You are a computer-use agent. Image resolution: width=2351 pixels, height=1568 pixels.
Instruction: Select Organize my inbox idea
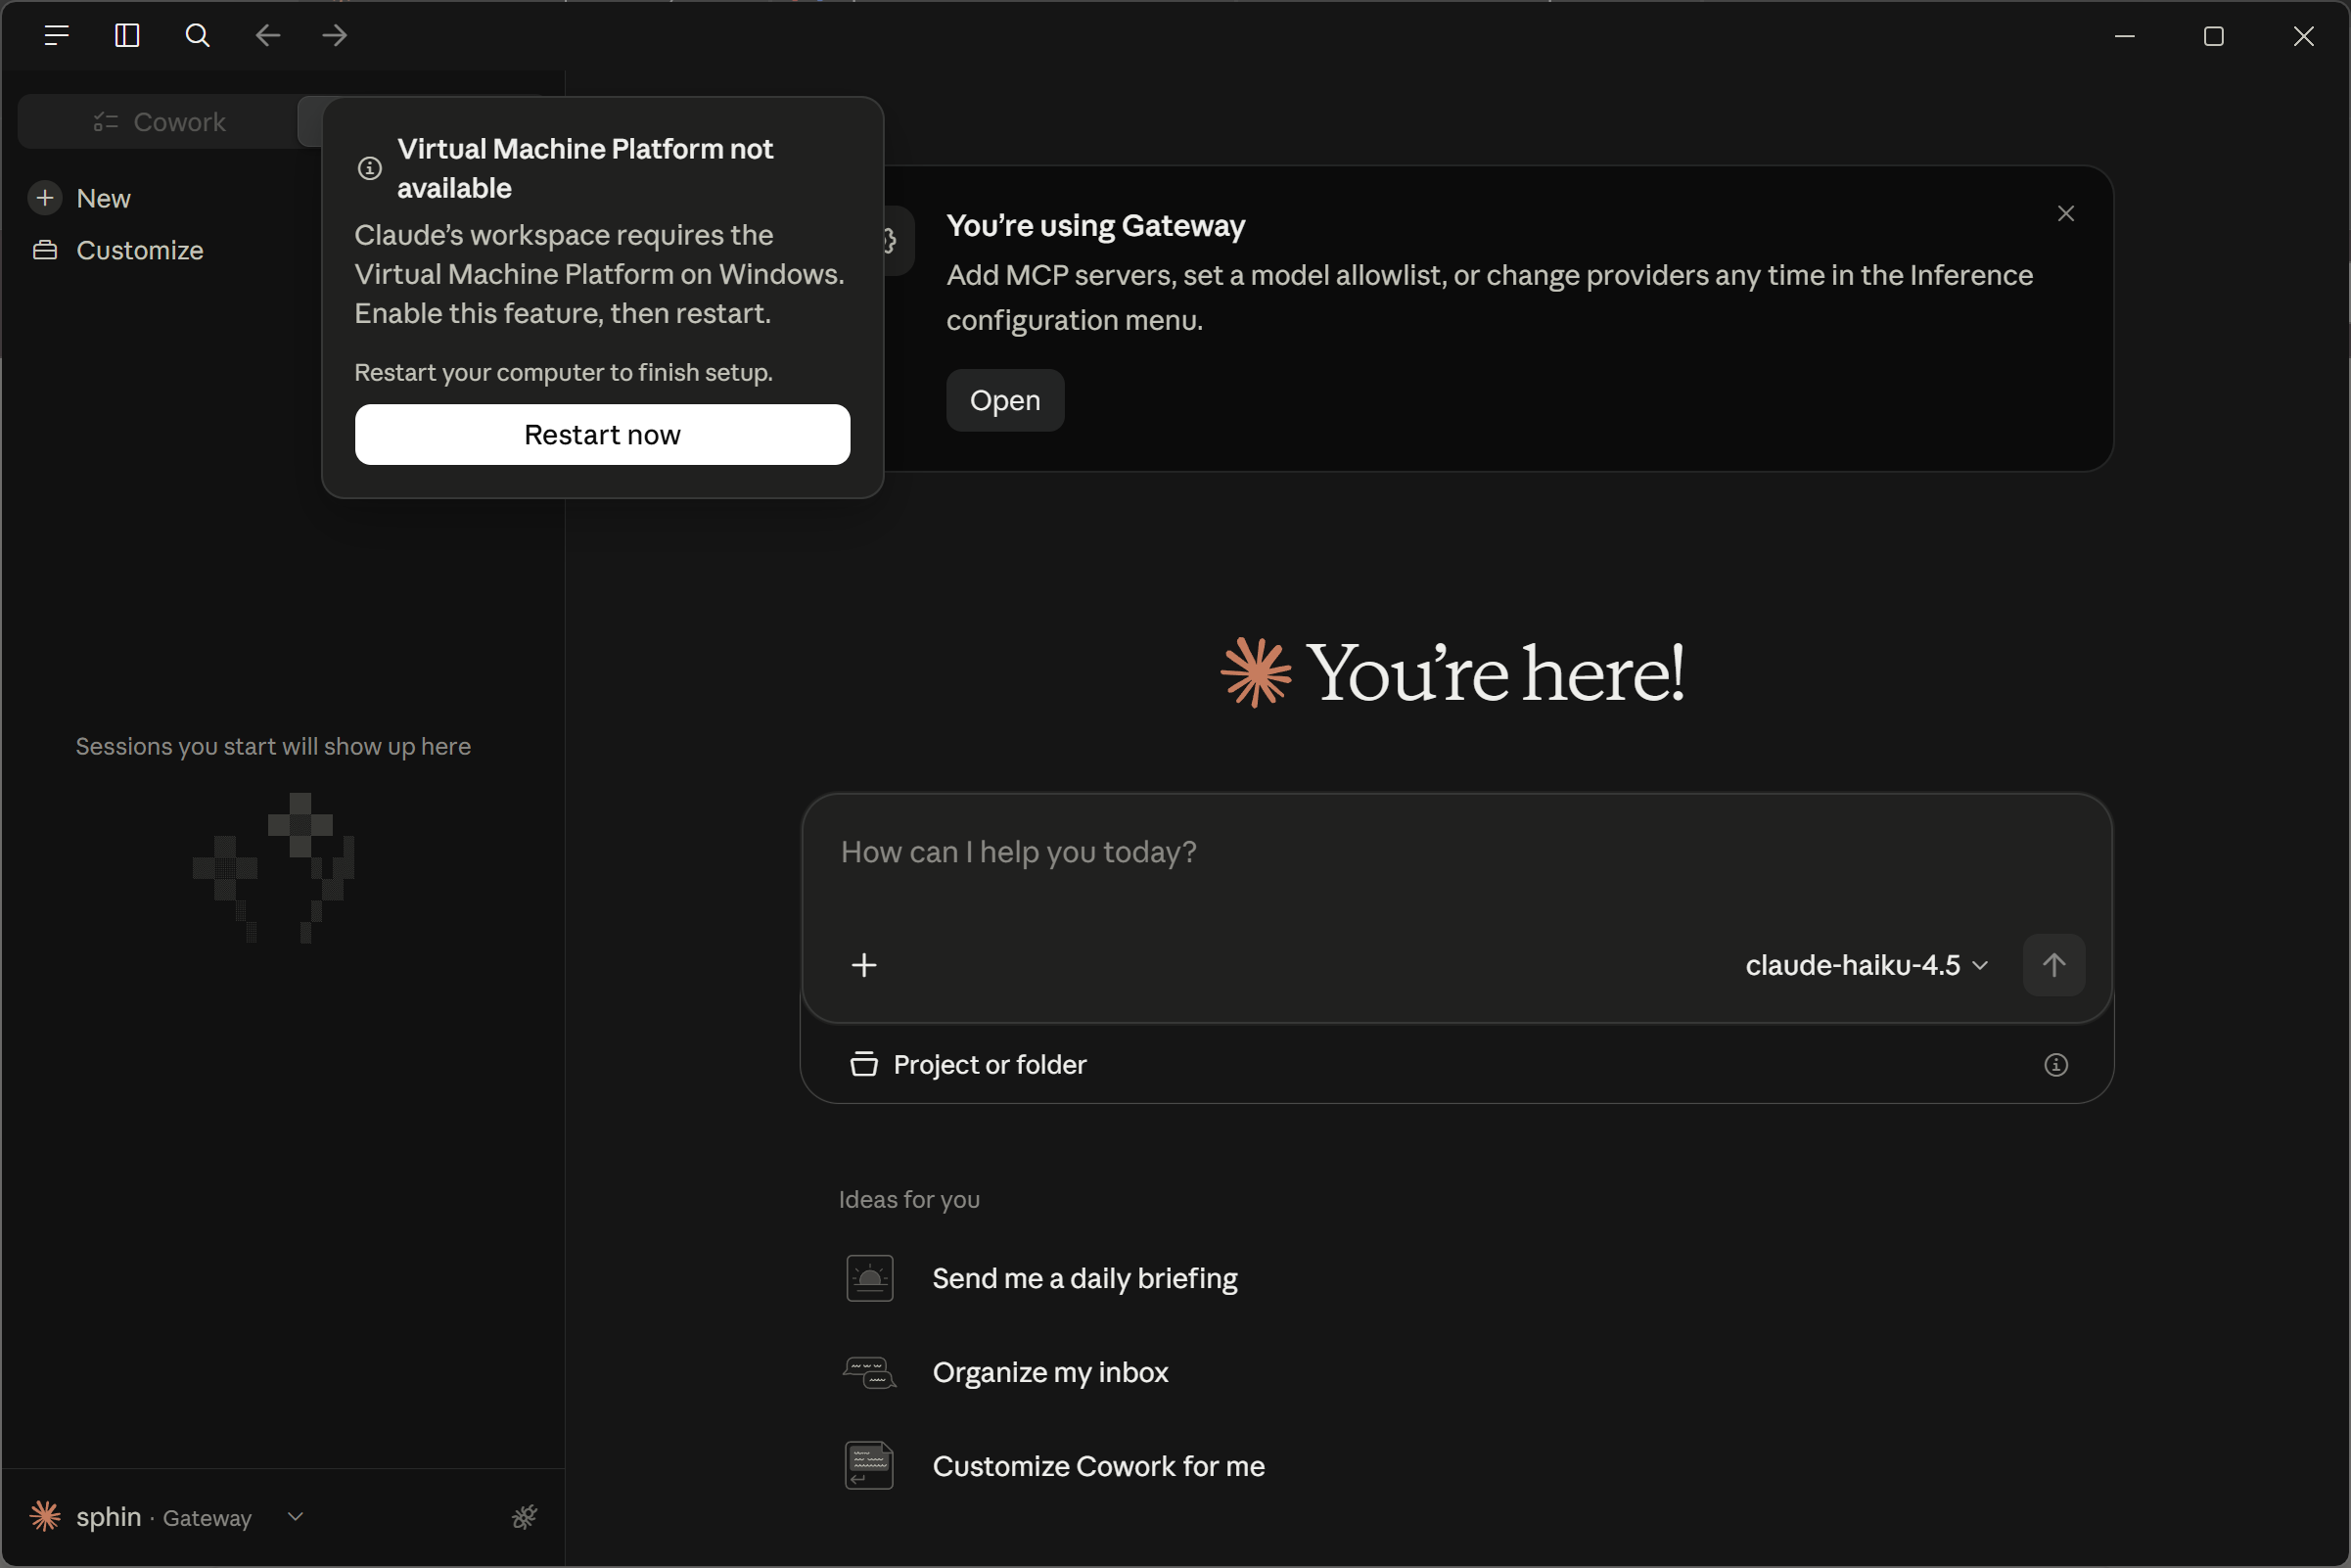[1050, 1372]
